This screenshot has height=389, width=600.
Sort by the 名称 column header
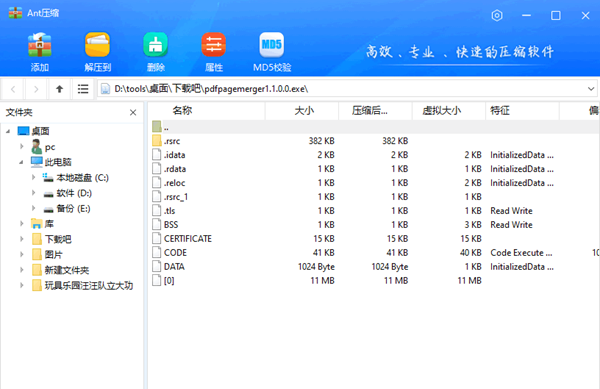point(207,111)
